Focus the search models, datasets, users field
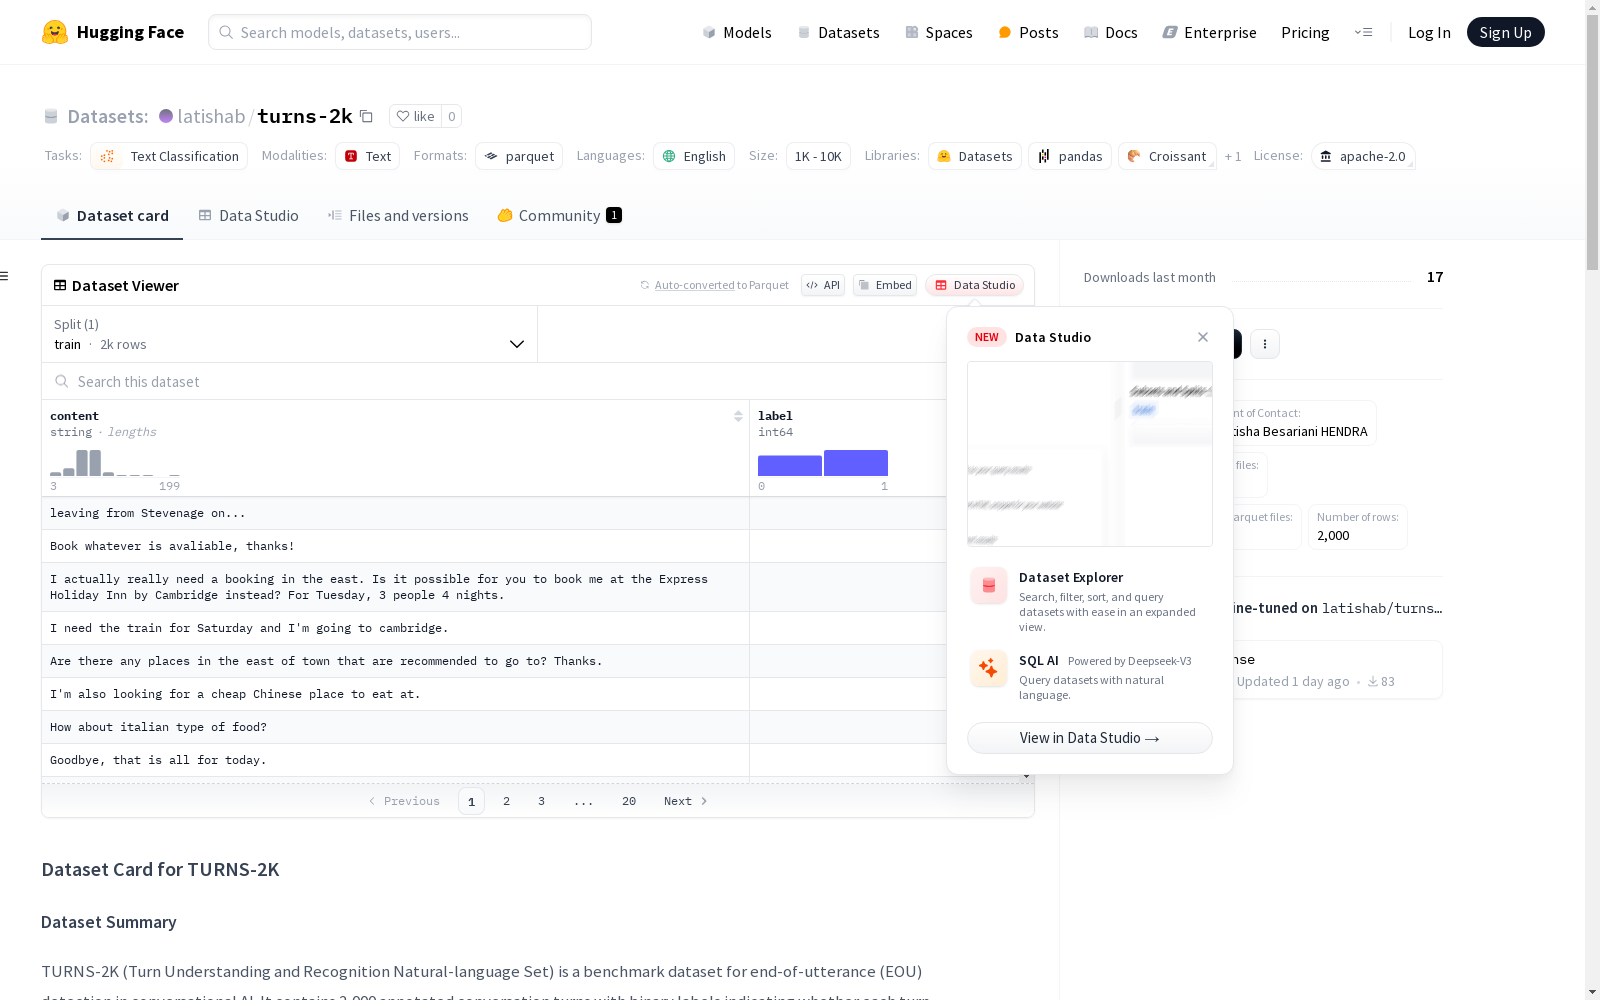The image size is (1600, 1000). (x=400, y=32)
